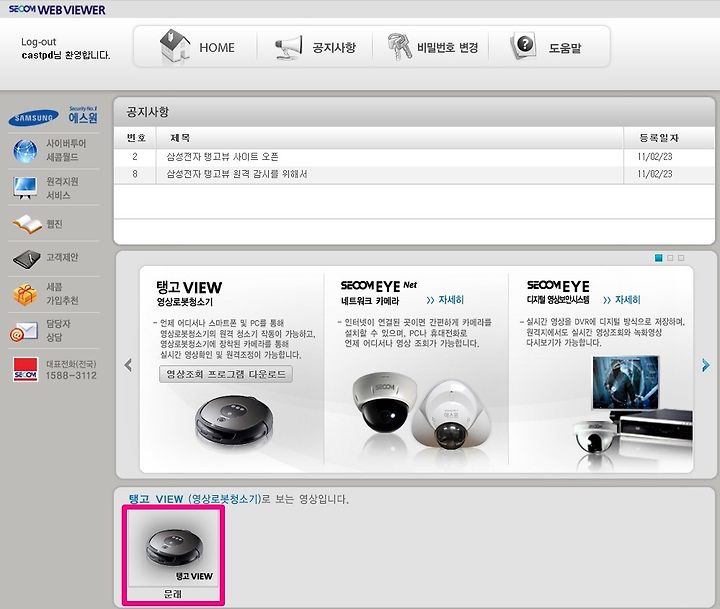Click 탱고 VIEW (영상로봇청소기) blue text
The height and width of the screenshot is (609, 720).
point(194,499)
